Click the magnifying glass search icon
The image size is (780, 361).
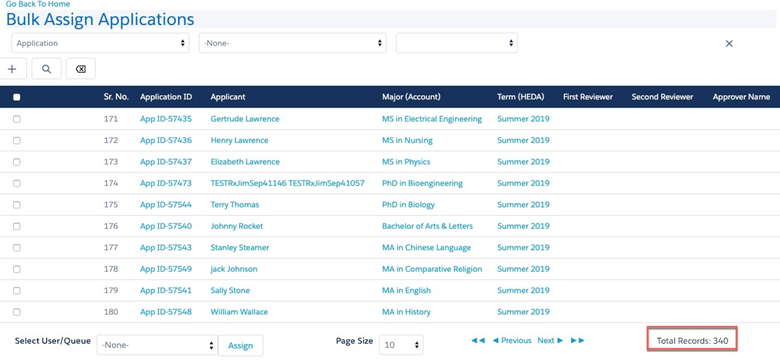click(46, 69)
